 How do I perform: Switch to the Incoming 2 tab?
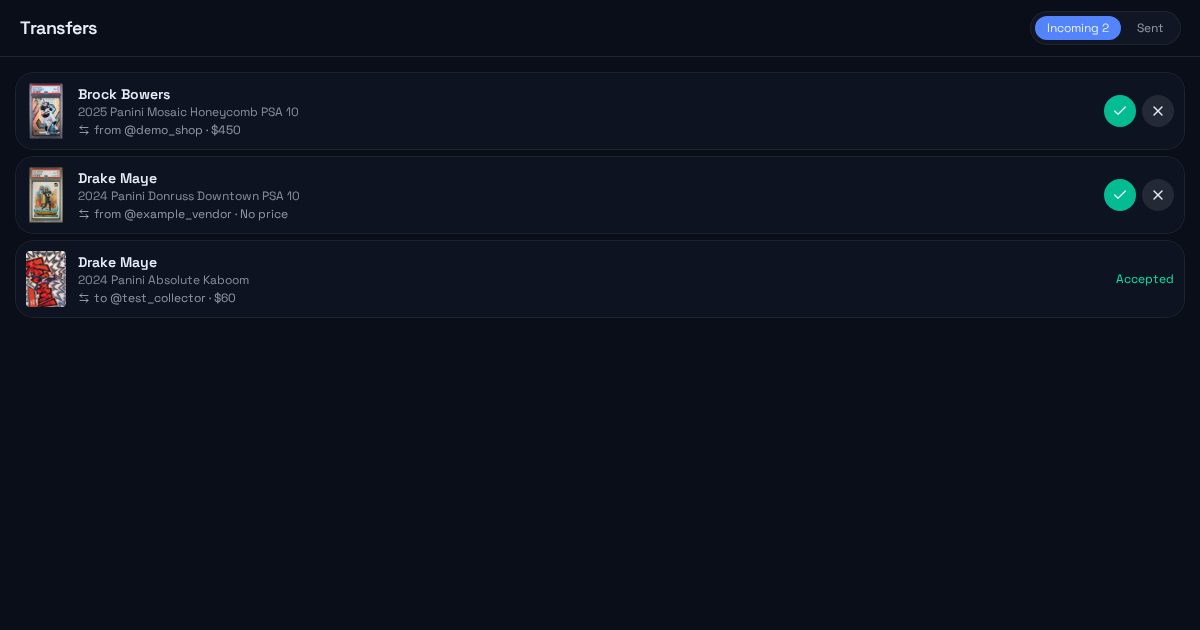[x=1077, y=28]
